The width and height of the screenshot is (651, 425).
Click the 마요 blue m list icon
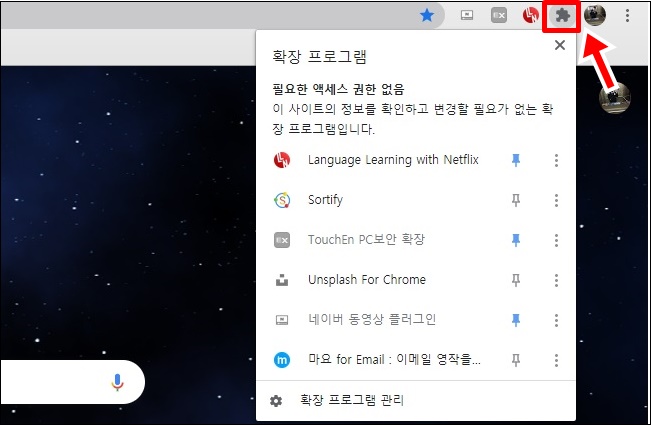coord(282,360)
